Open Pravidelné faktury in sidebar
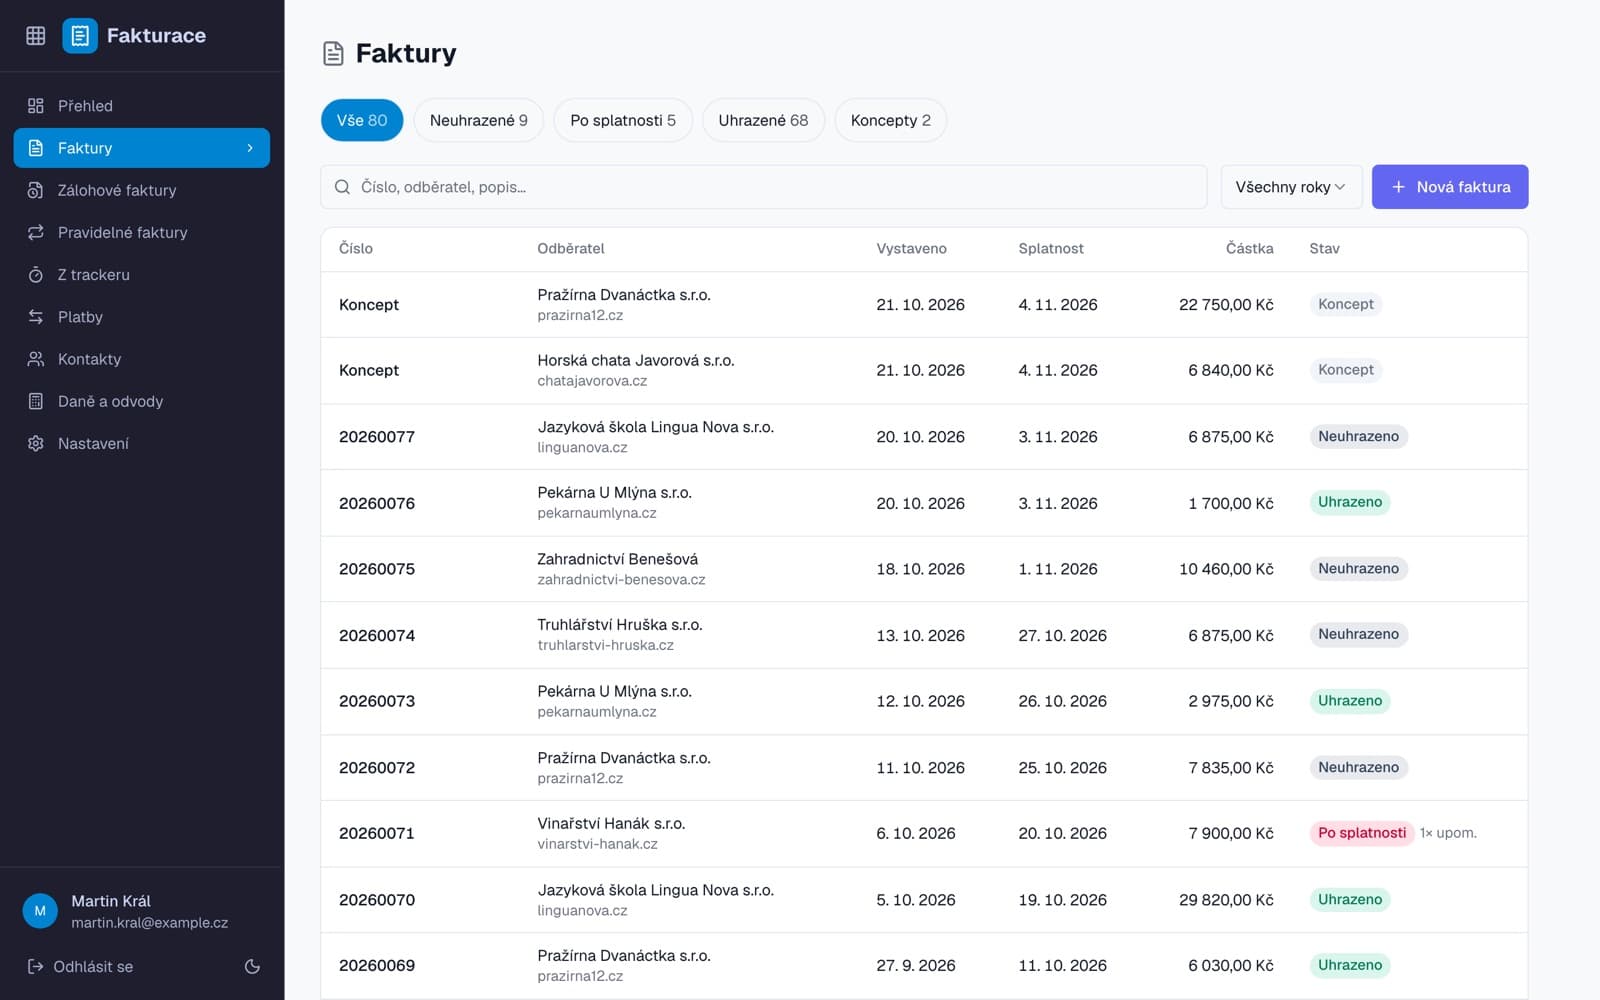 point(142,232)
